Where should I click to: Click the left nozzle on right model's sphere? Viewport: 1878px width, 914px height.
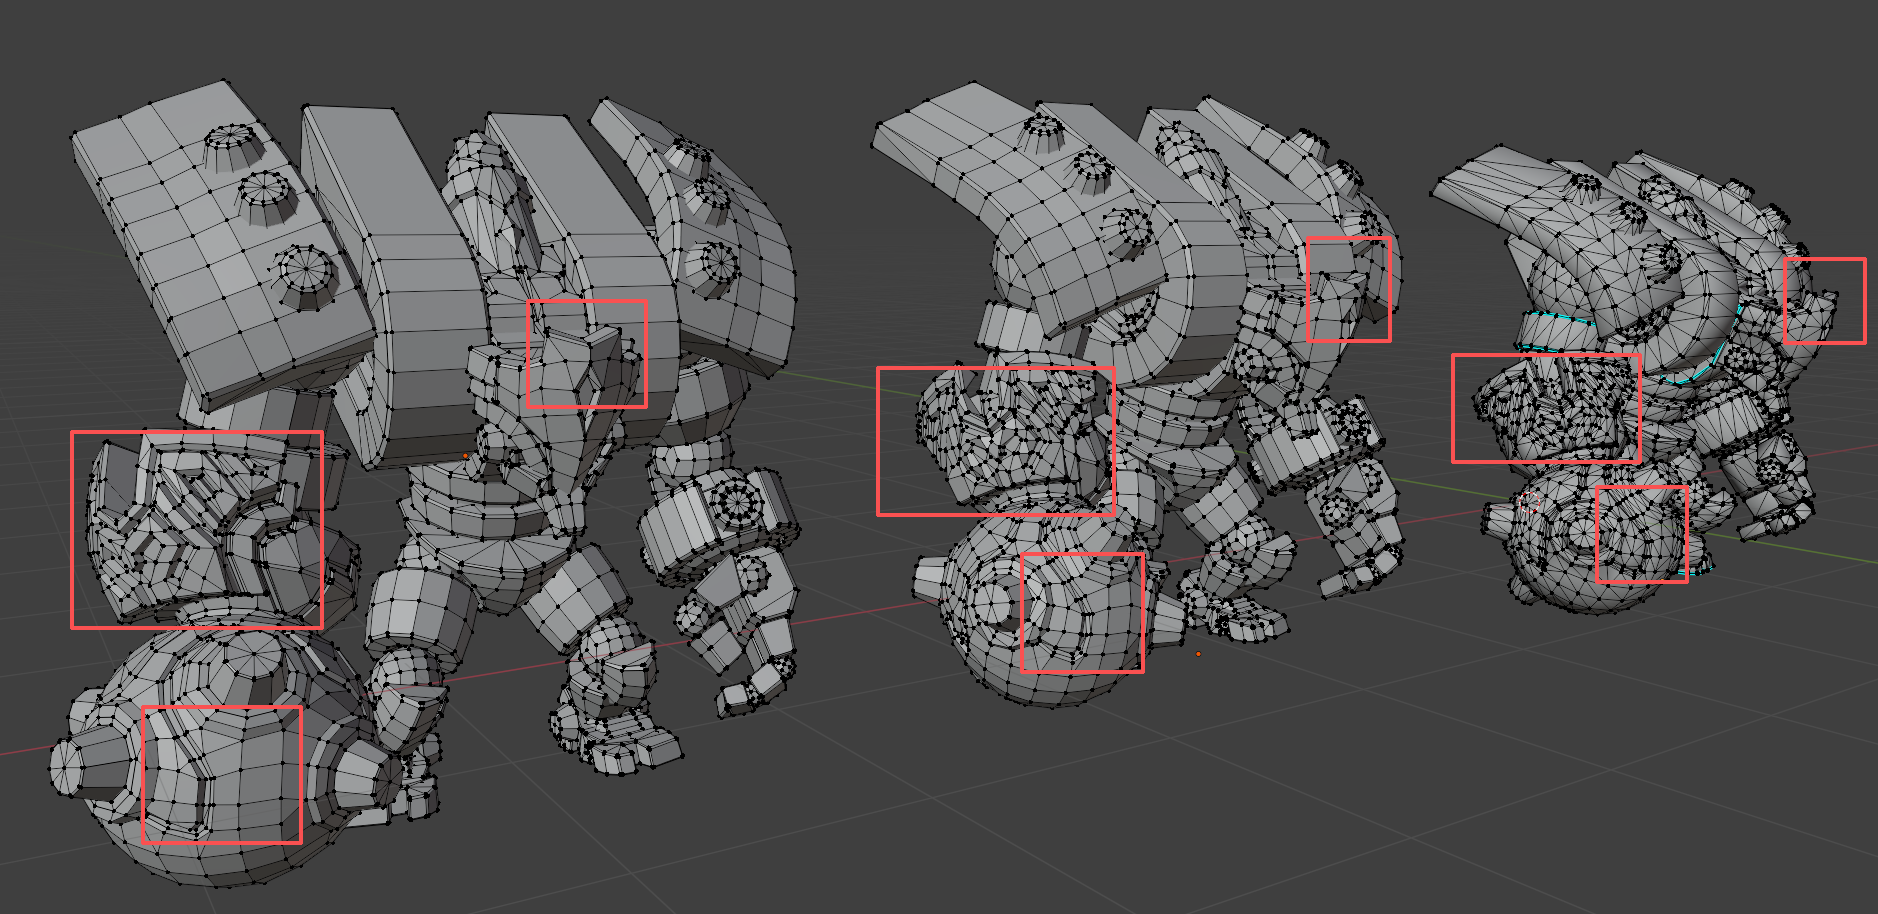pyautogui.click(x=1501, y=521)
